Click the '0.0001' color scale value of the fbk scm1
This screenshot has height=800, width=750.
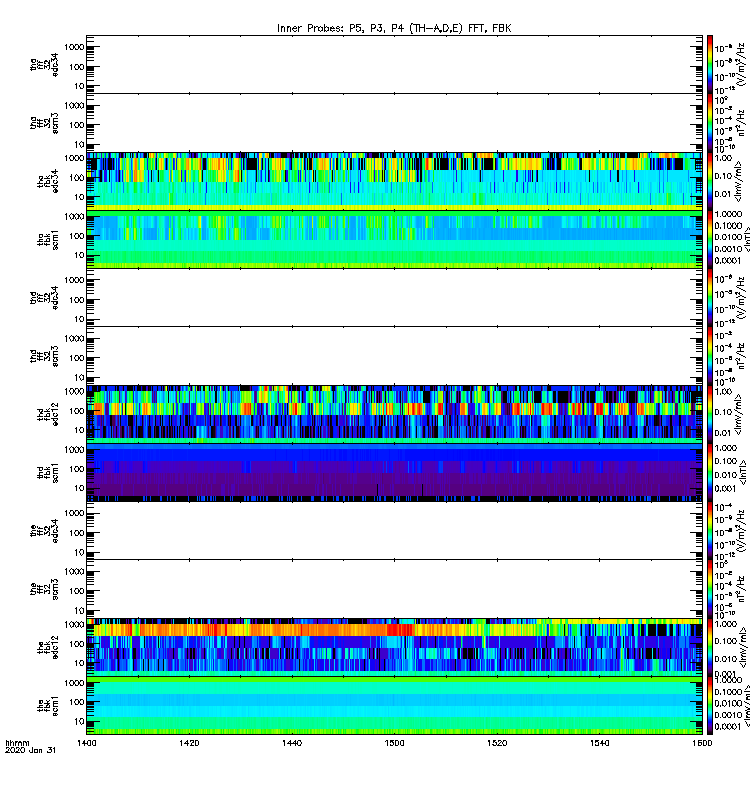pos(728,727)
